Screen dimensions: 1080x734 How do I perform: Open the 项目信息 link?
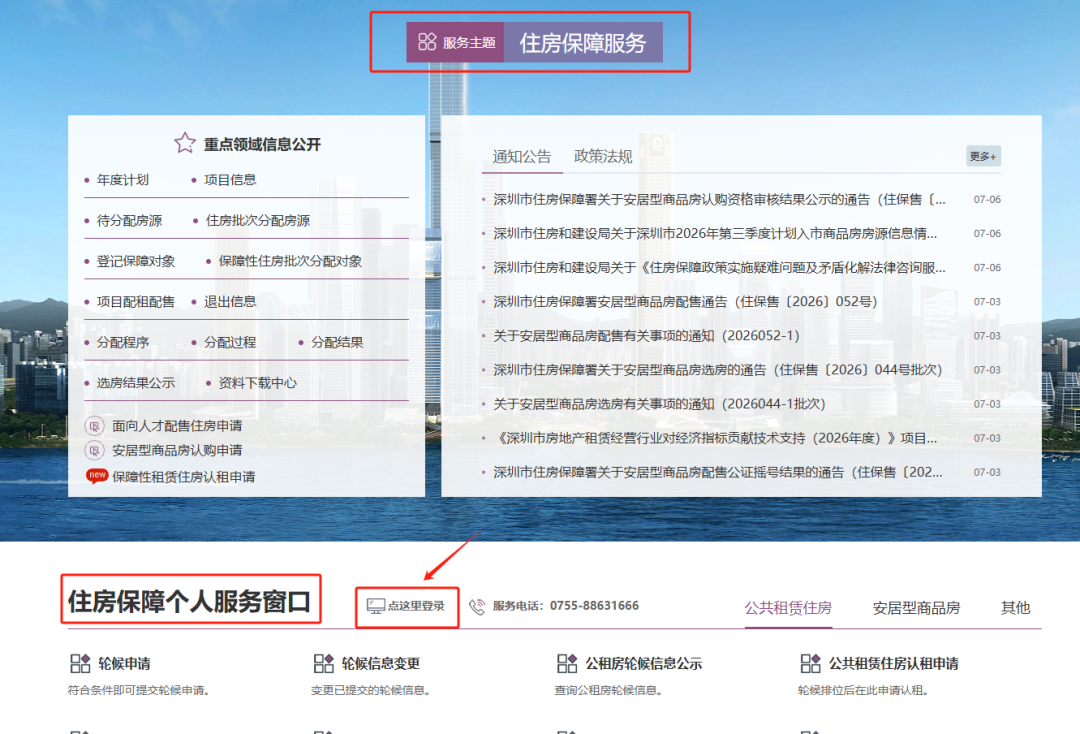(x=230, y=180)
